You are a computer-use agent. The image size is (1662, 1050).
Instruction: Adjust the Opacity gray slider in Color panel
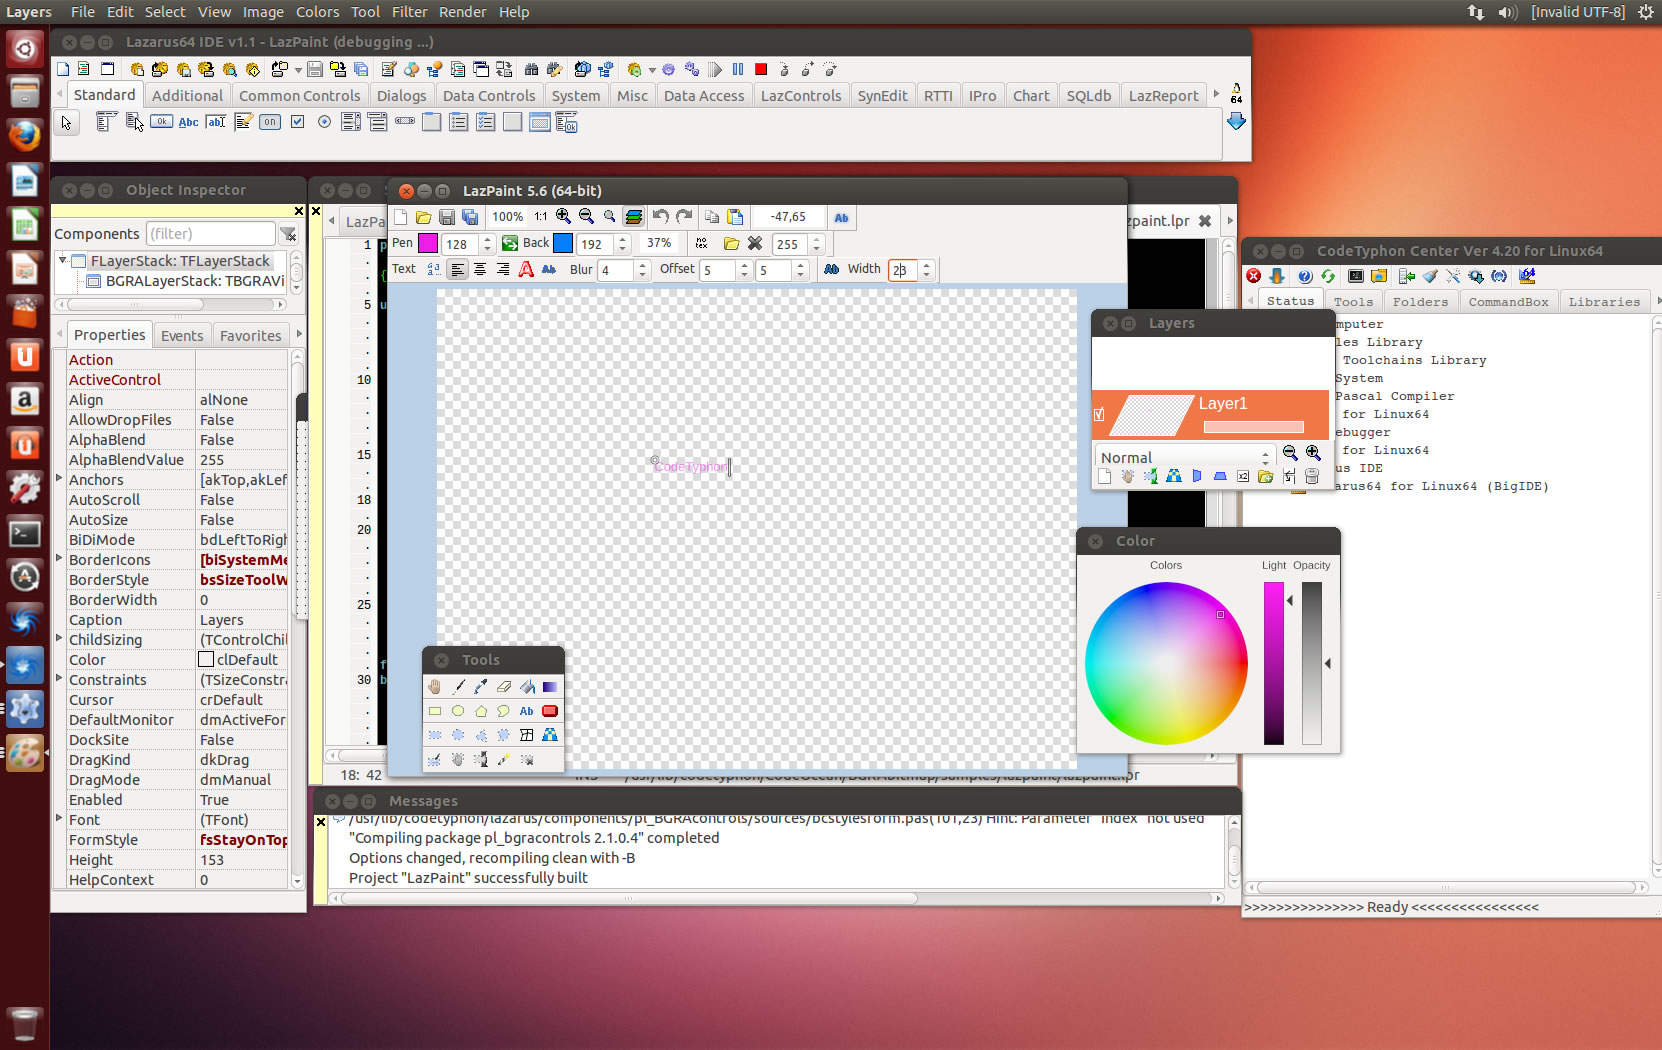coord(1312,663)
